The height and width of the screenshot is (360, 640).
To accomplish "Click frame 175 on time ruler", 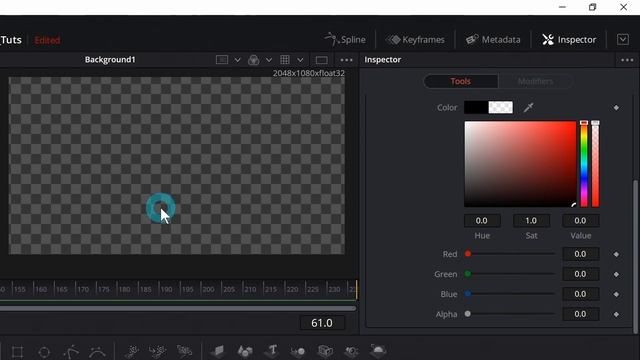I will (103, 289).
